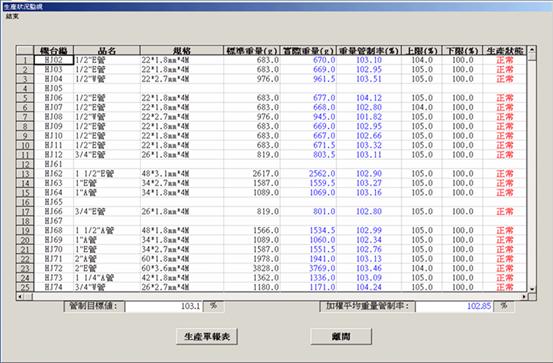
Task: Open the 結束 menu
Action: [12, 16]
